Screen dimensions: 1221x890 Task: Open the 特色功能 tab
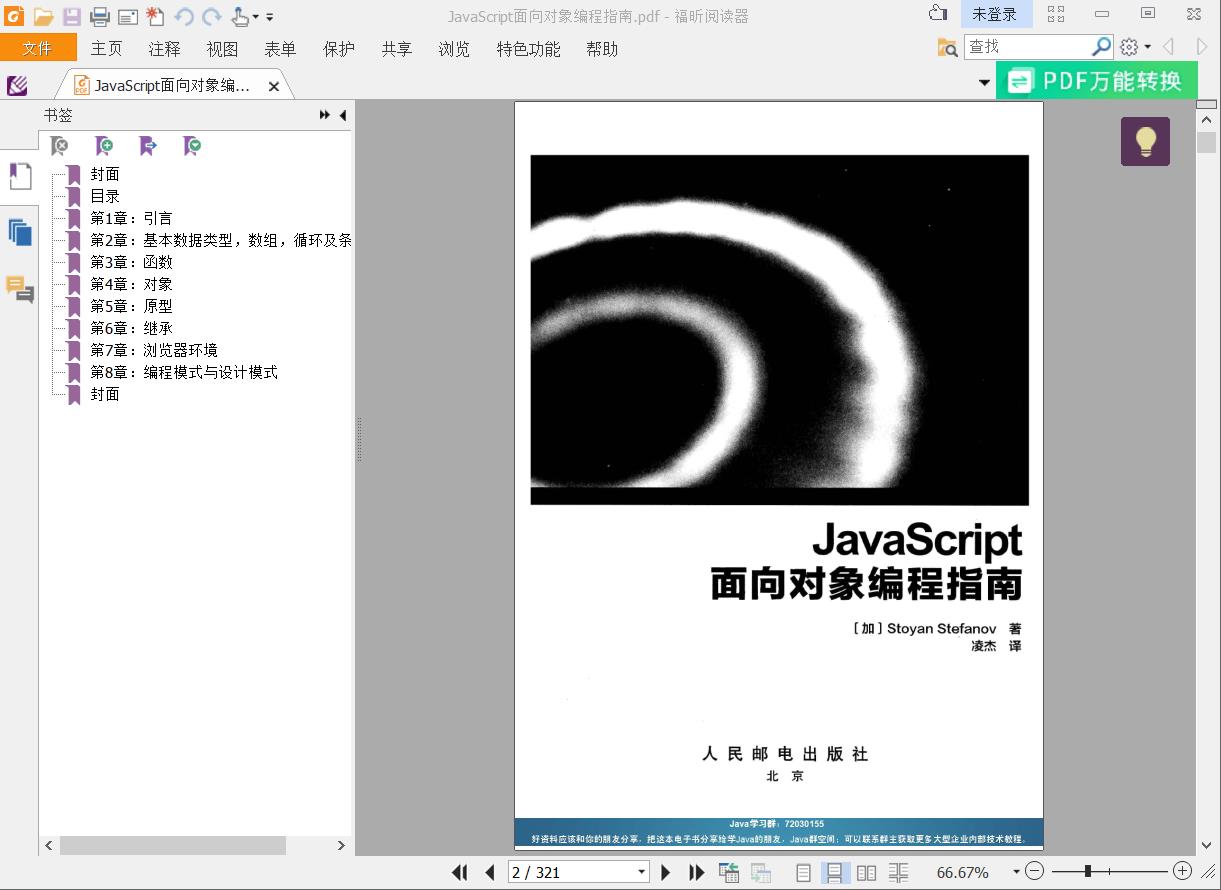click(x=529, y=48)
